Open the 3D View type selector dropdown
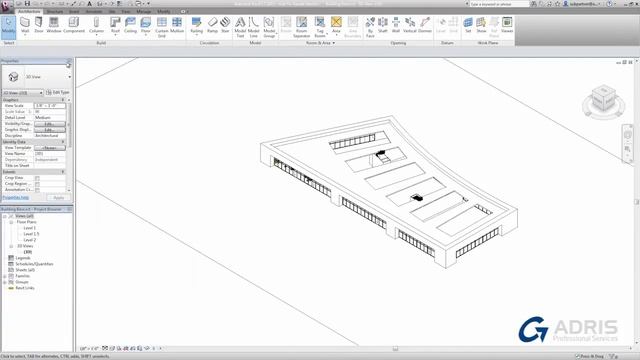Screen dimensions: 640x360 (69, 77)
